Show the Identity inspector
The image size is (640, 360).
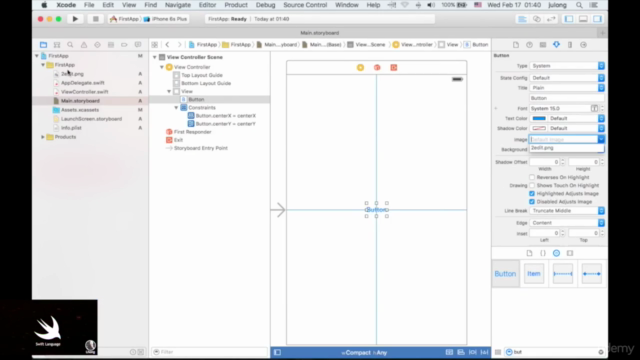(x=543, y=45)
